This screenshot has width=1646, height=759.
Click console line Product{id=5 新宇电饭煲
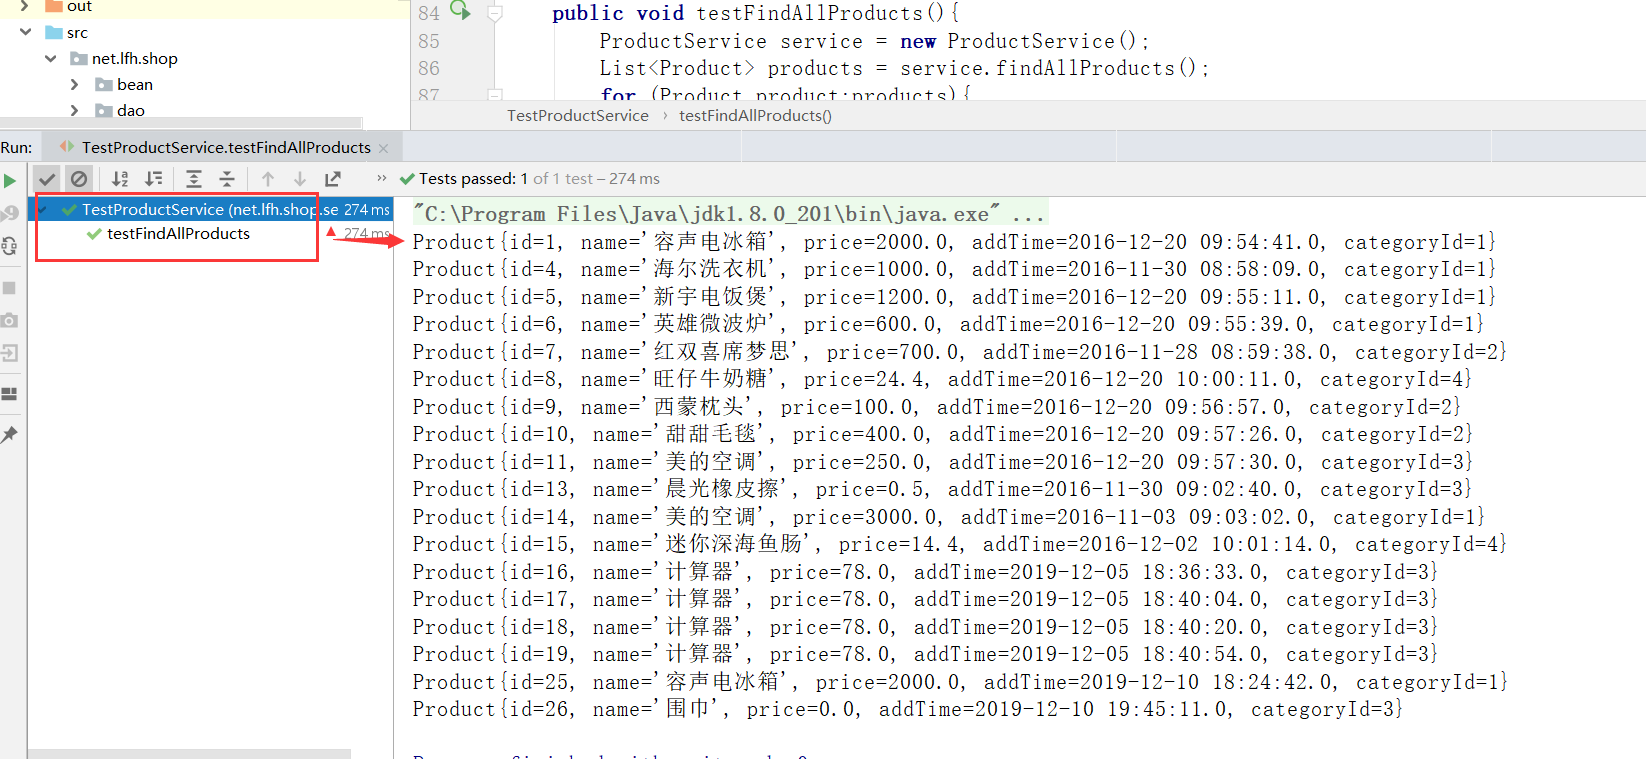coord(954,297)
